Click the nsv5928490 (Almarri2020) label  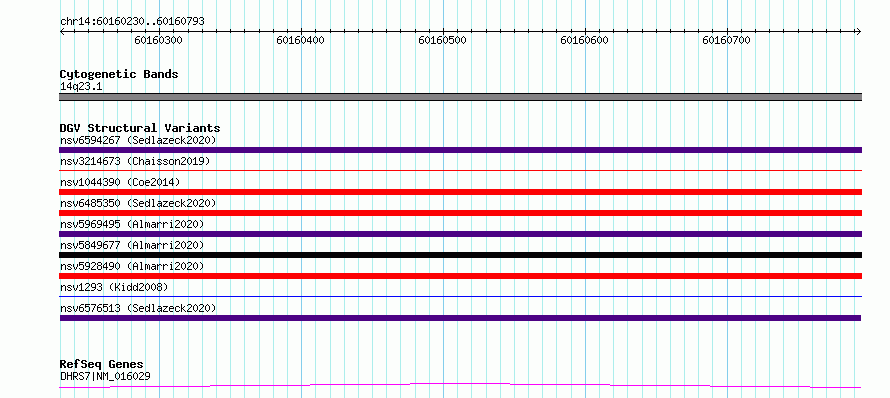(x=132, y=266)
